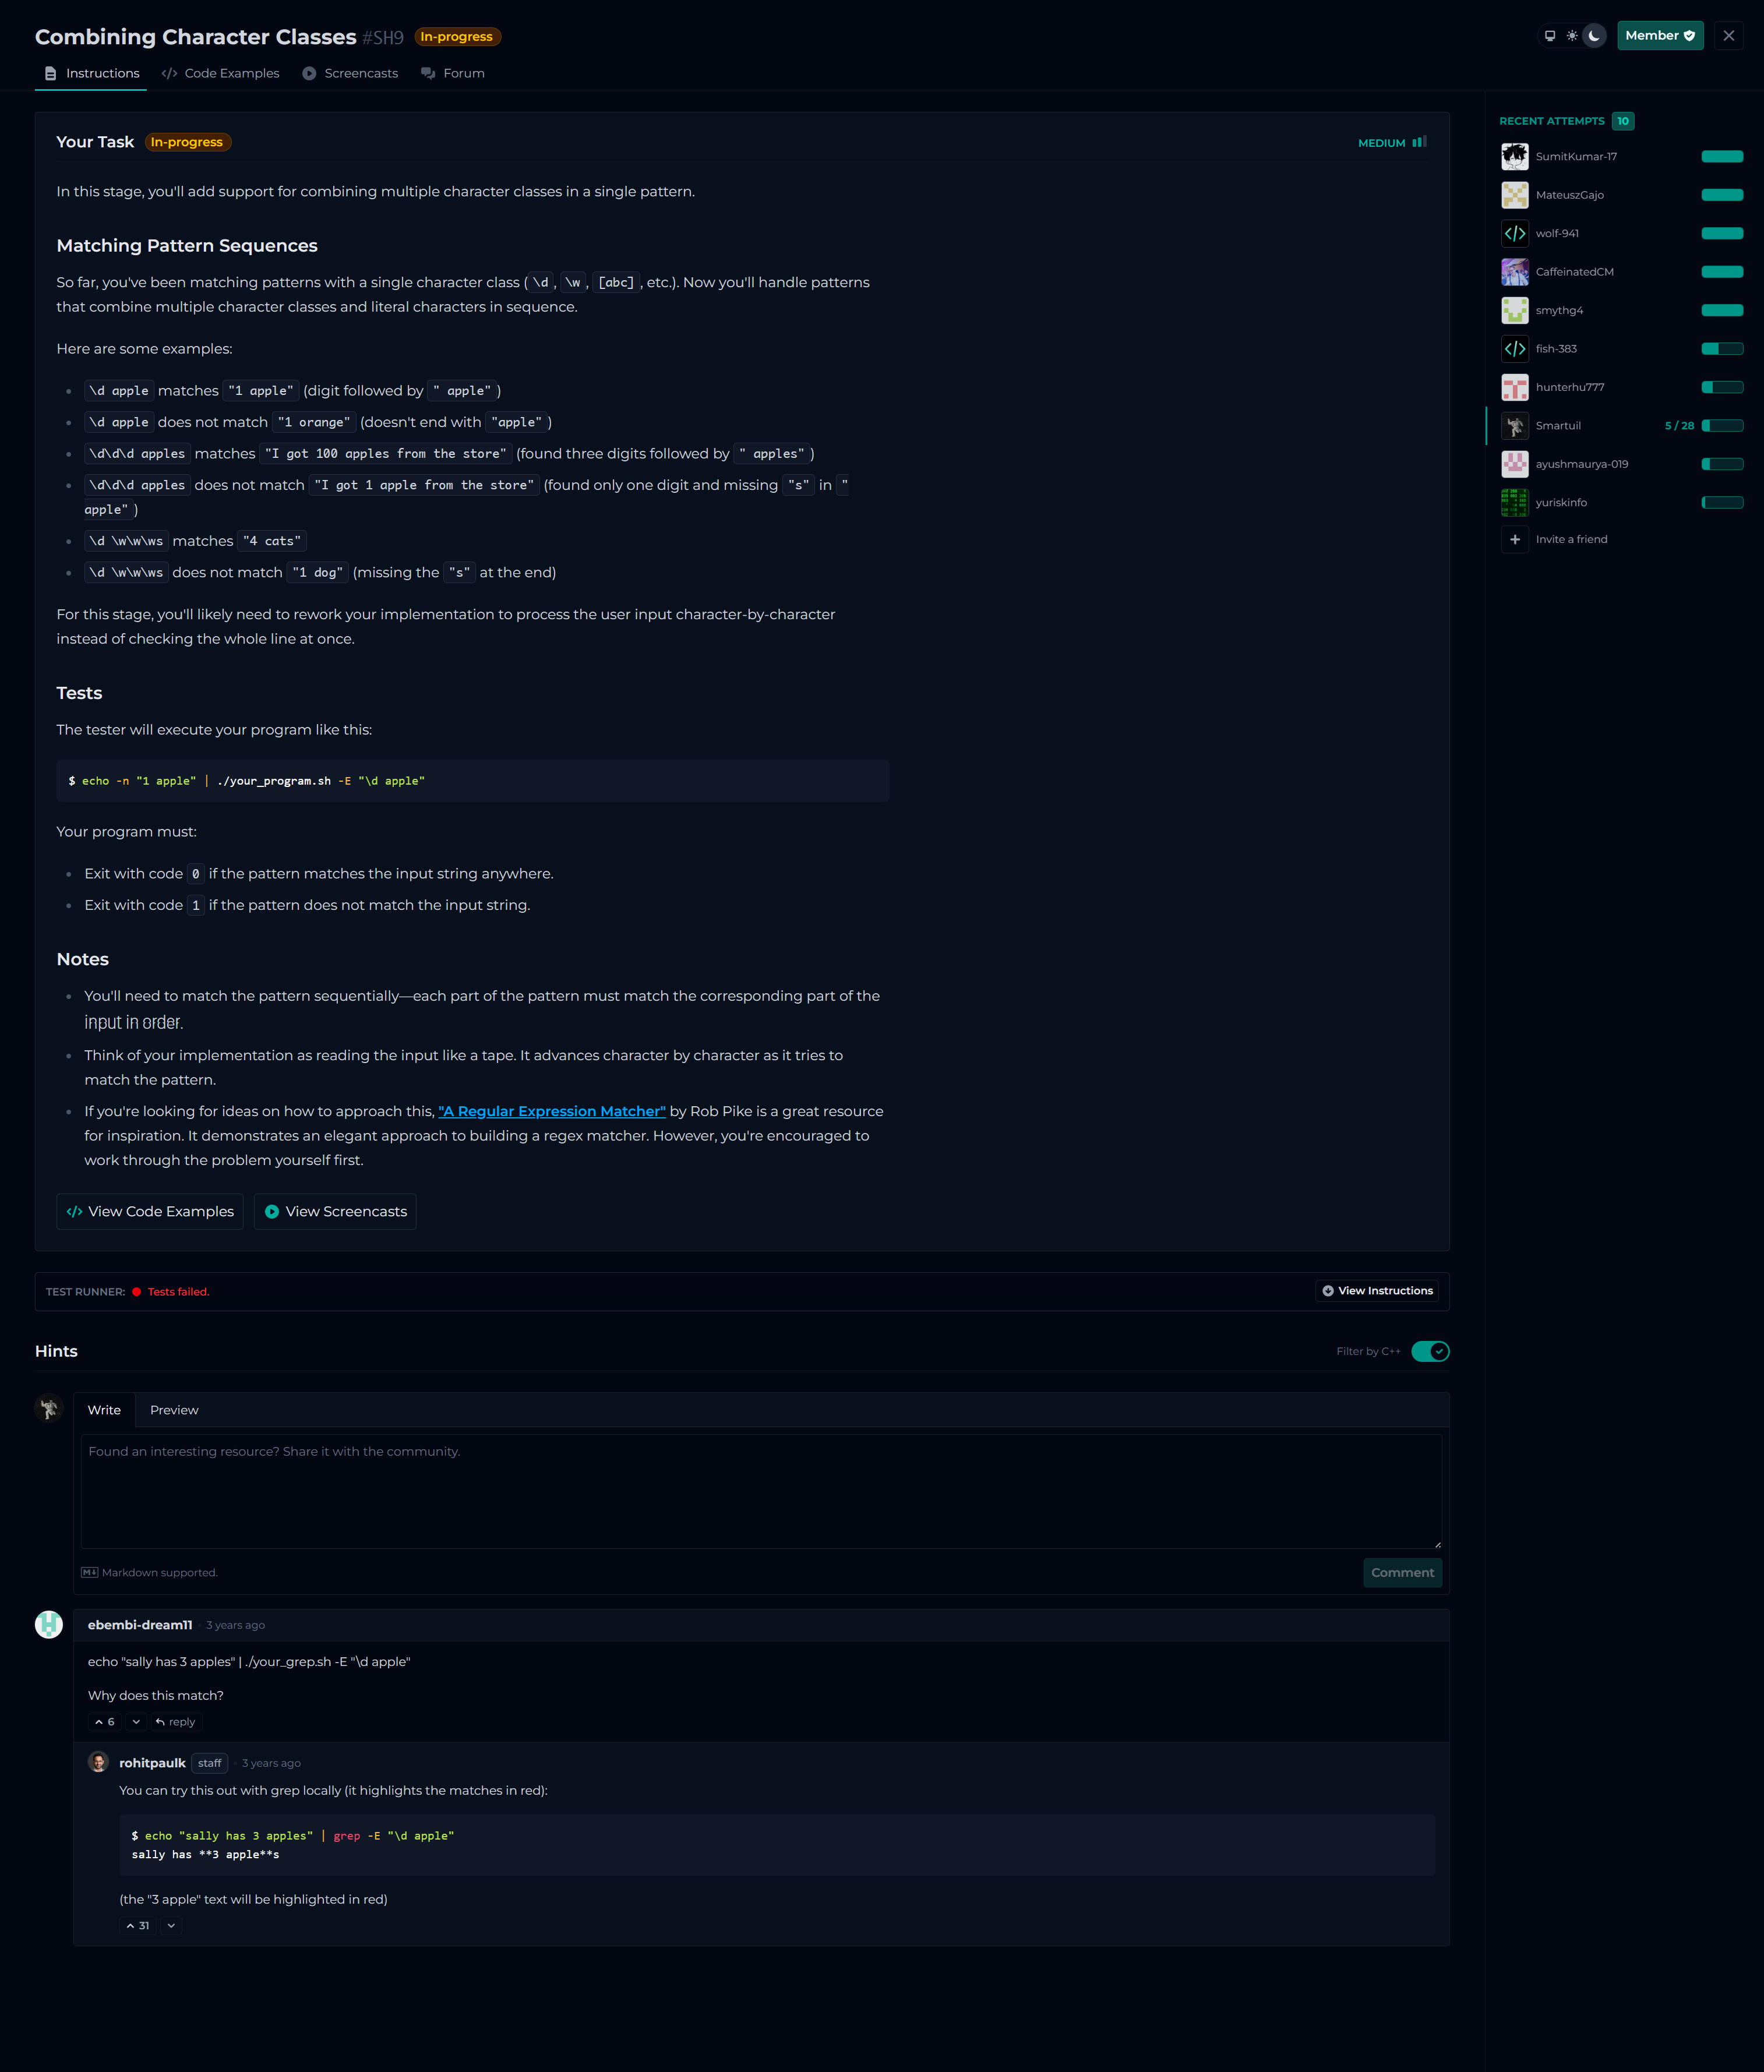Open the Forum tab
The image size is (1764, 2072).
[453, 74]
